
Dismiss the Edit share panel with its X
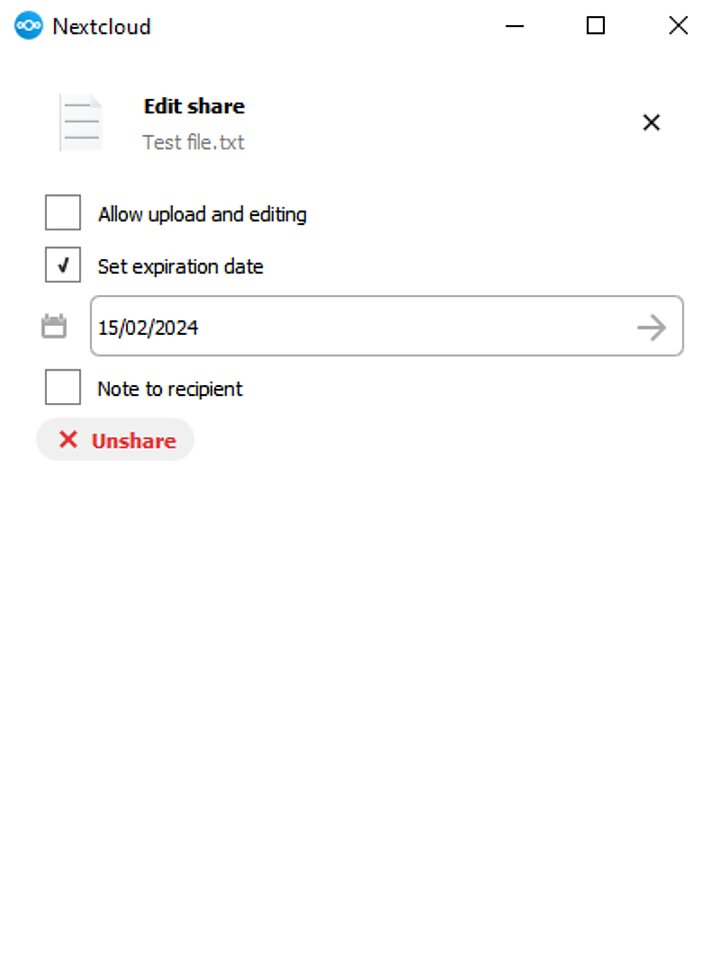pos(651,122)
